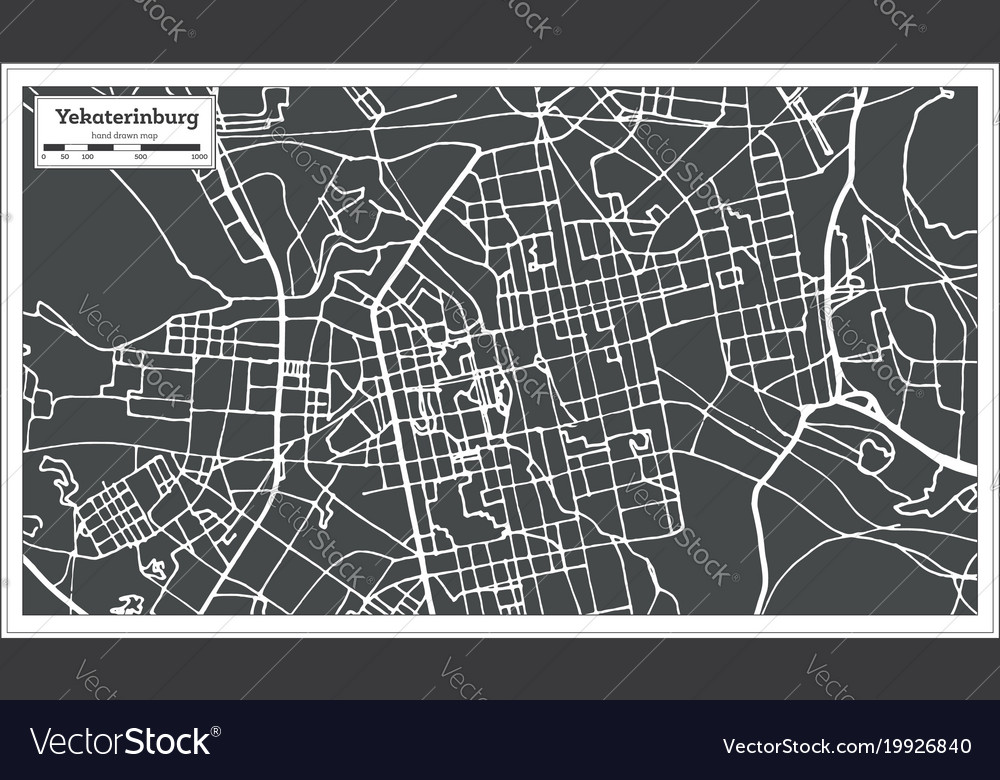
Task: Click the small white lake shape at bottom-left
Action: (126, 604)
